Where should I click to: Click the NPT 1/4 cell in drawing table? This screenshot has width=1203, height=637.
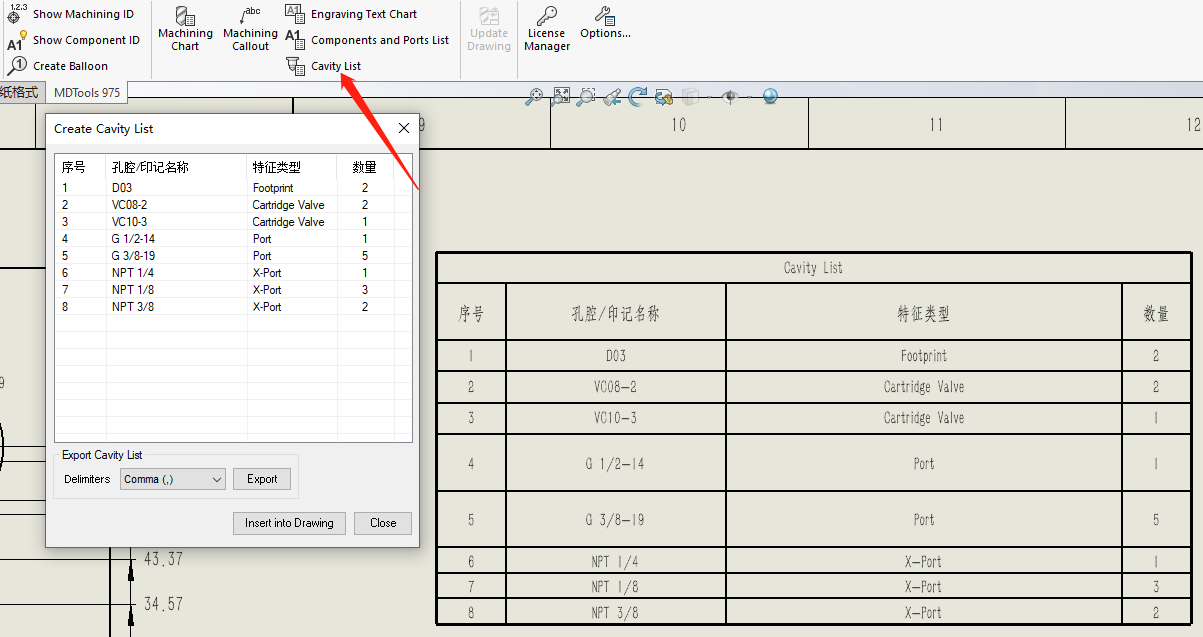pyautogui.click(x=615, y=562)
